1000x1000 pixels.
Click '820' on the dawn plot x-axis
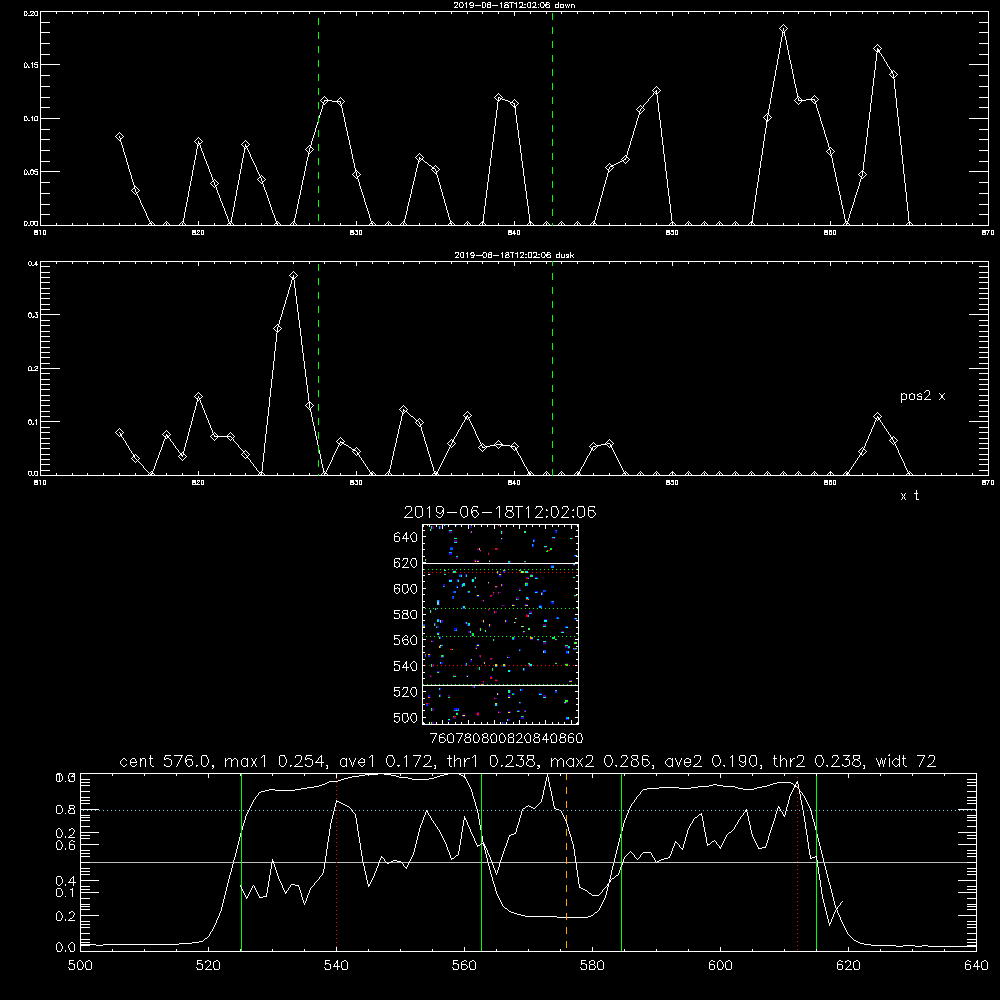click(x=198, y=233)
